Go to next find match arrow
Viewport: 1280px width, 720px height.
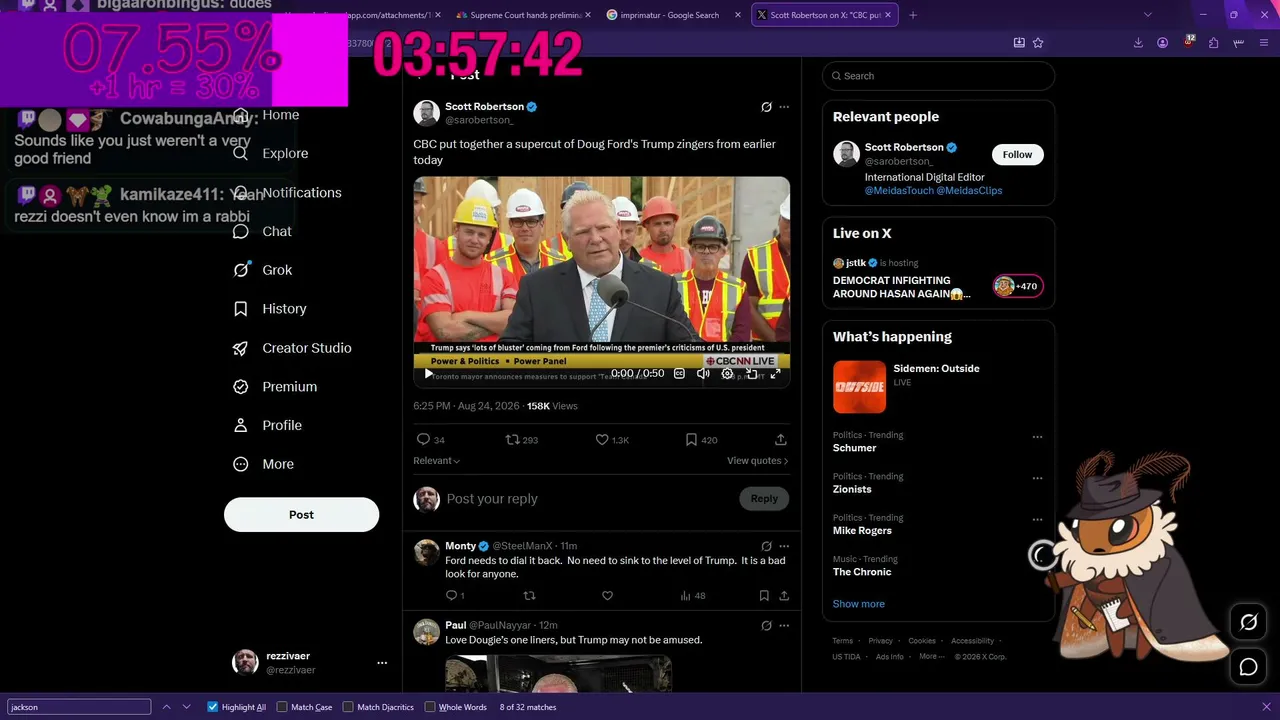coord(186,707)
